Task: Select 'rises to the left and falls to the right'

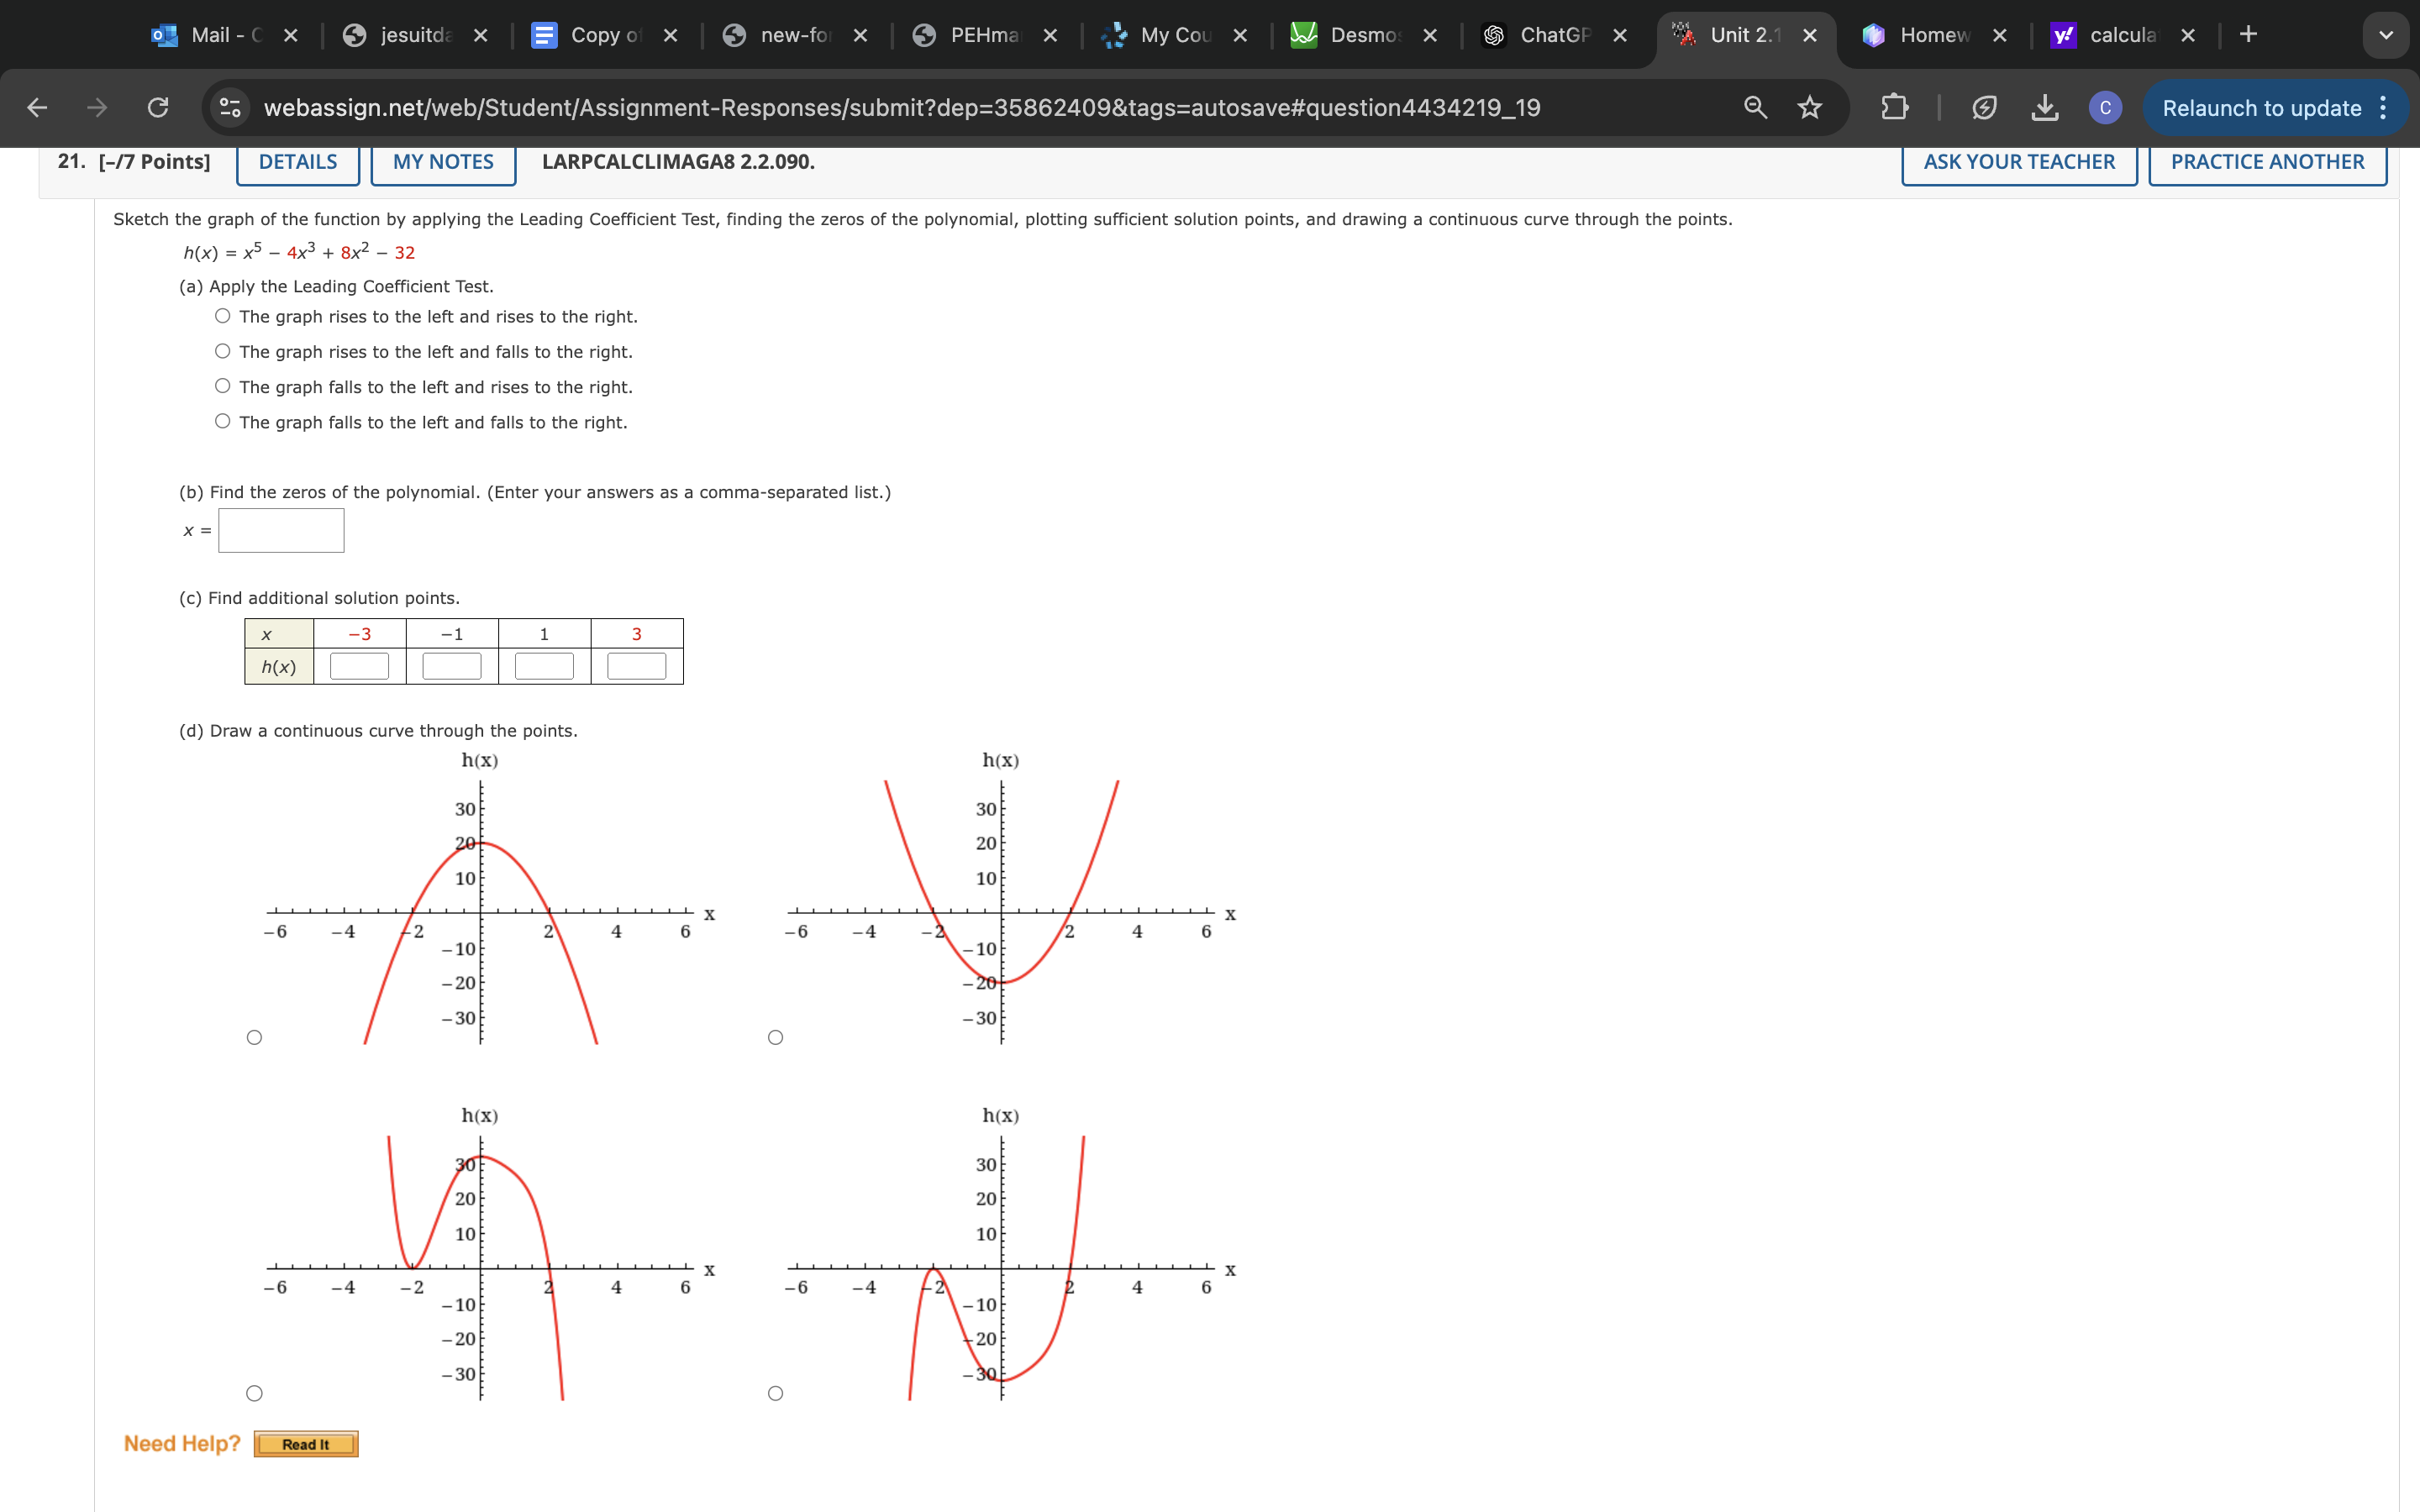Action: (223, 351)
